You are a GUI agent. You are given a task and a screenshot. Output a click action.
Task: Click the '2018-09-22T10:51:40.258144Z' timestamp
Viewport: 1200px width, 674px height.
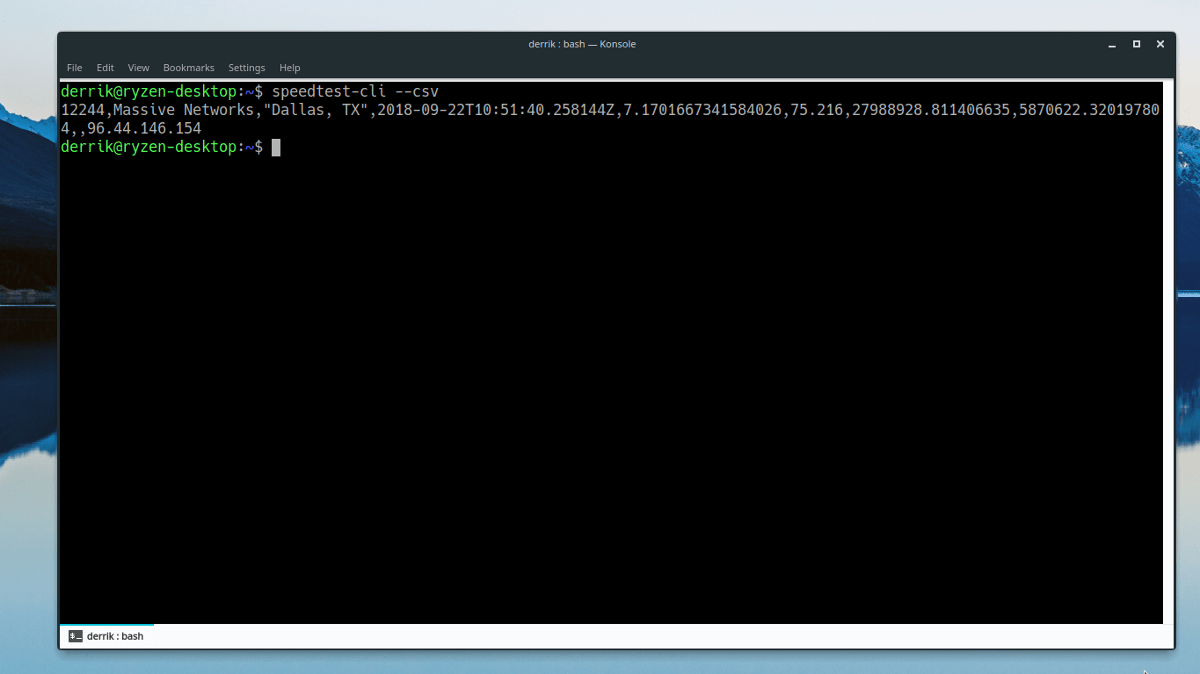496,110
